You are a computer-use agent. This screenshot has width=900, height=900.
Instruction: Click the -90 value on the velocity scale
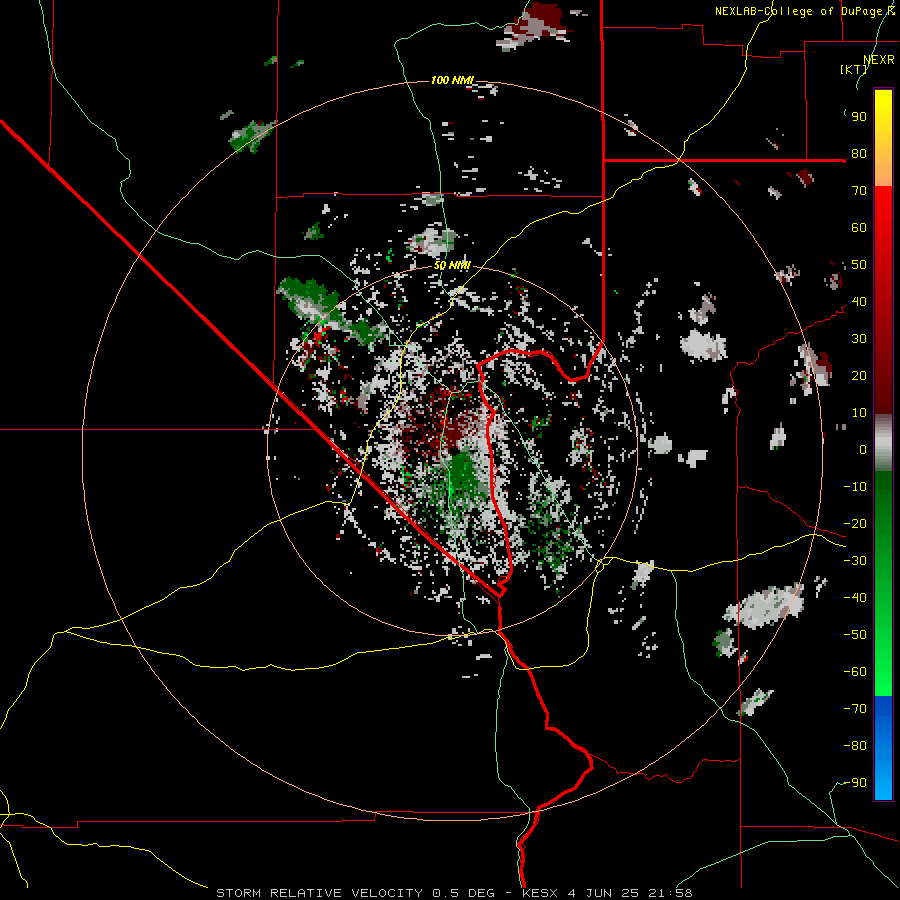(x=855, y=783)
